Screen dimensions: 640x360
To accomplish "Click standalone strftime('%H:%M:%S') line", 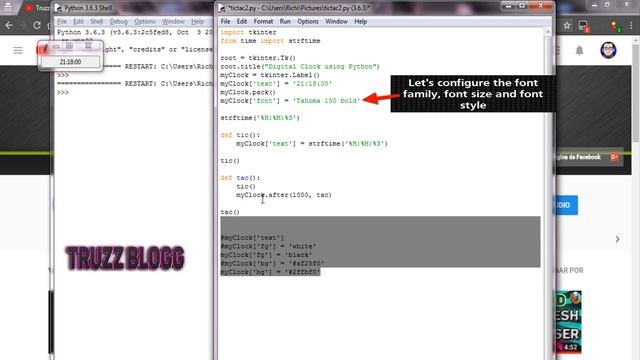I will click(260, 118).
